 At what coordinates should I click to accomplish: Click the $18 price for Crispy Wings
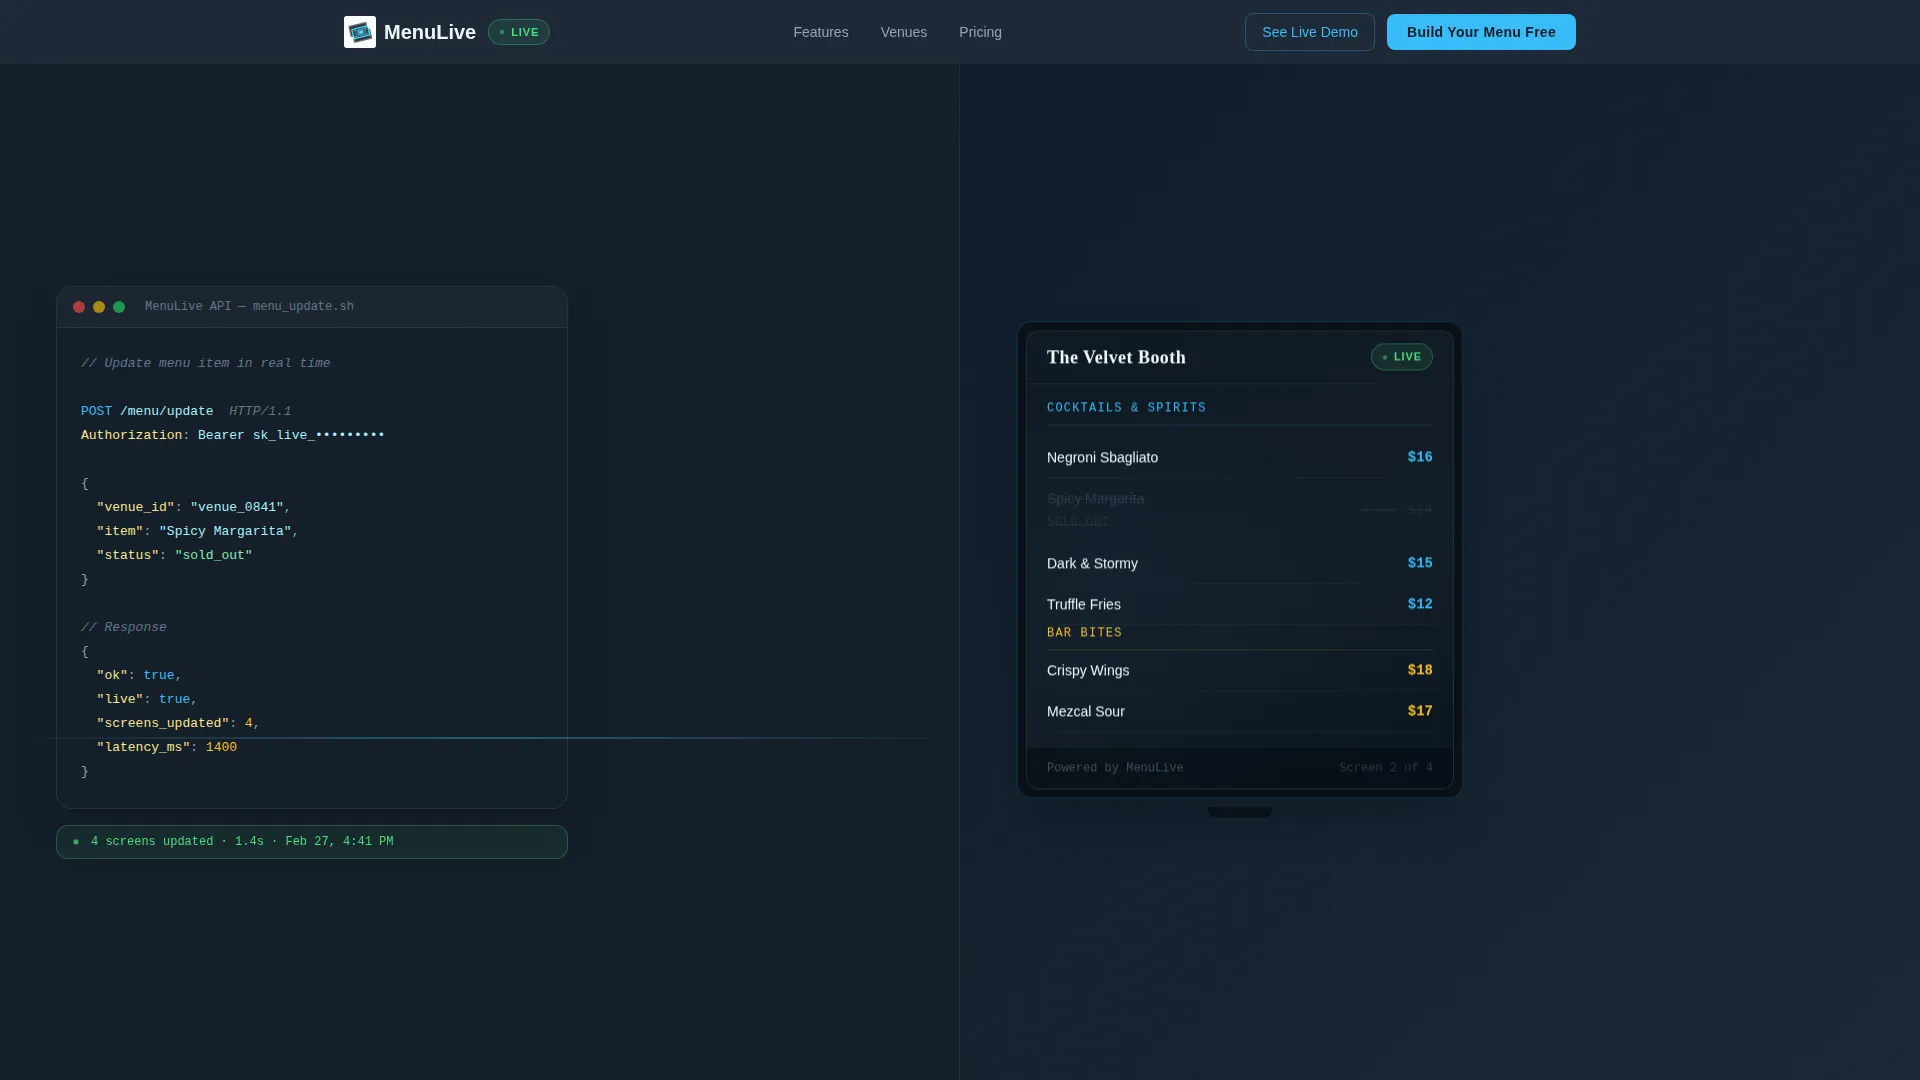coord(1420,670)
